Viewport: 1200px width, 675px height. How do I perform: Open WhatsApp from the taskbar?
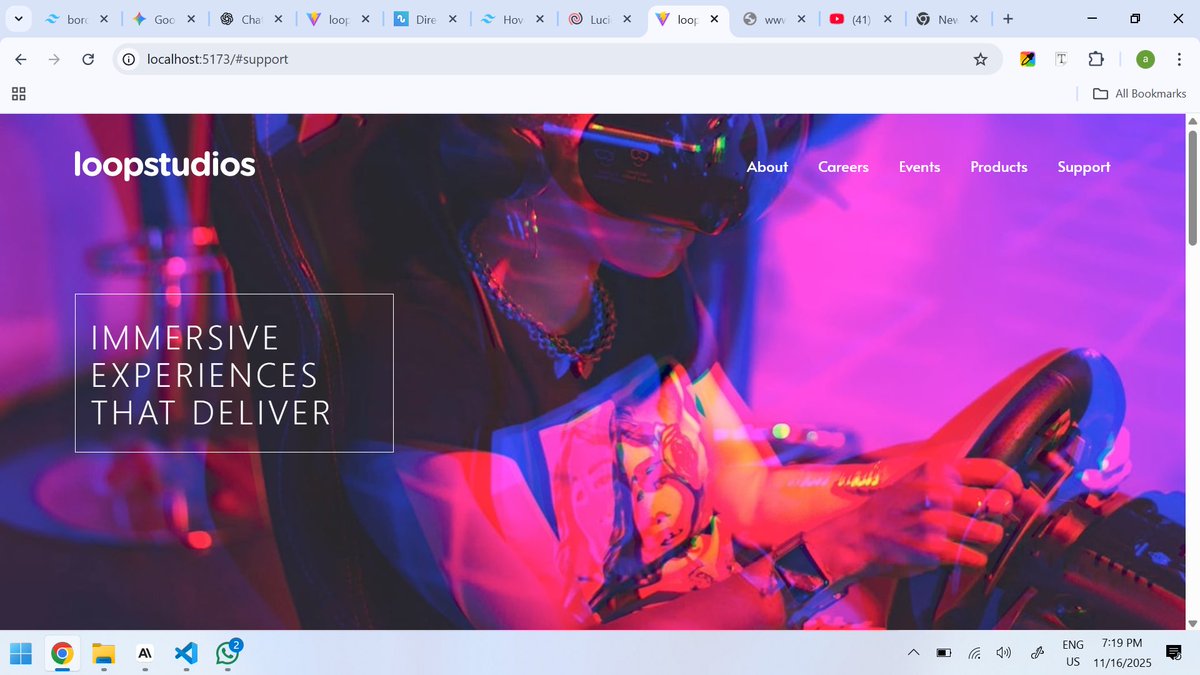[x=226, y=655]
